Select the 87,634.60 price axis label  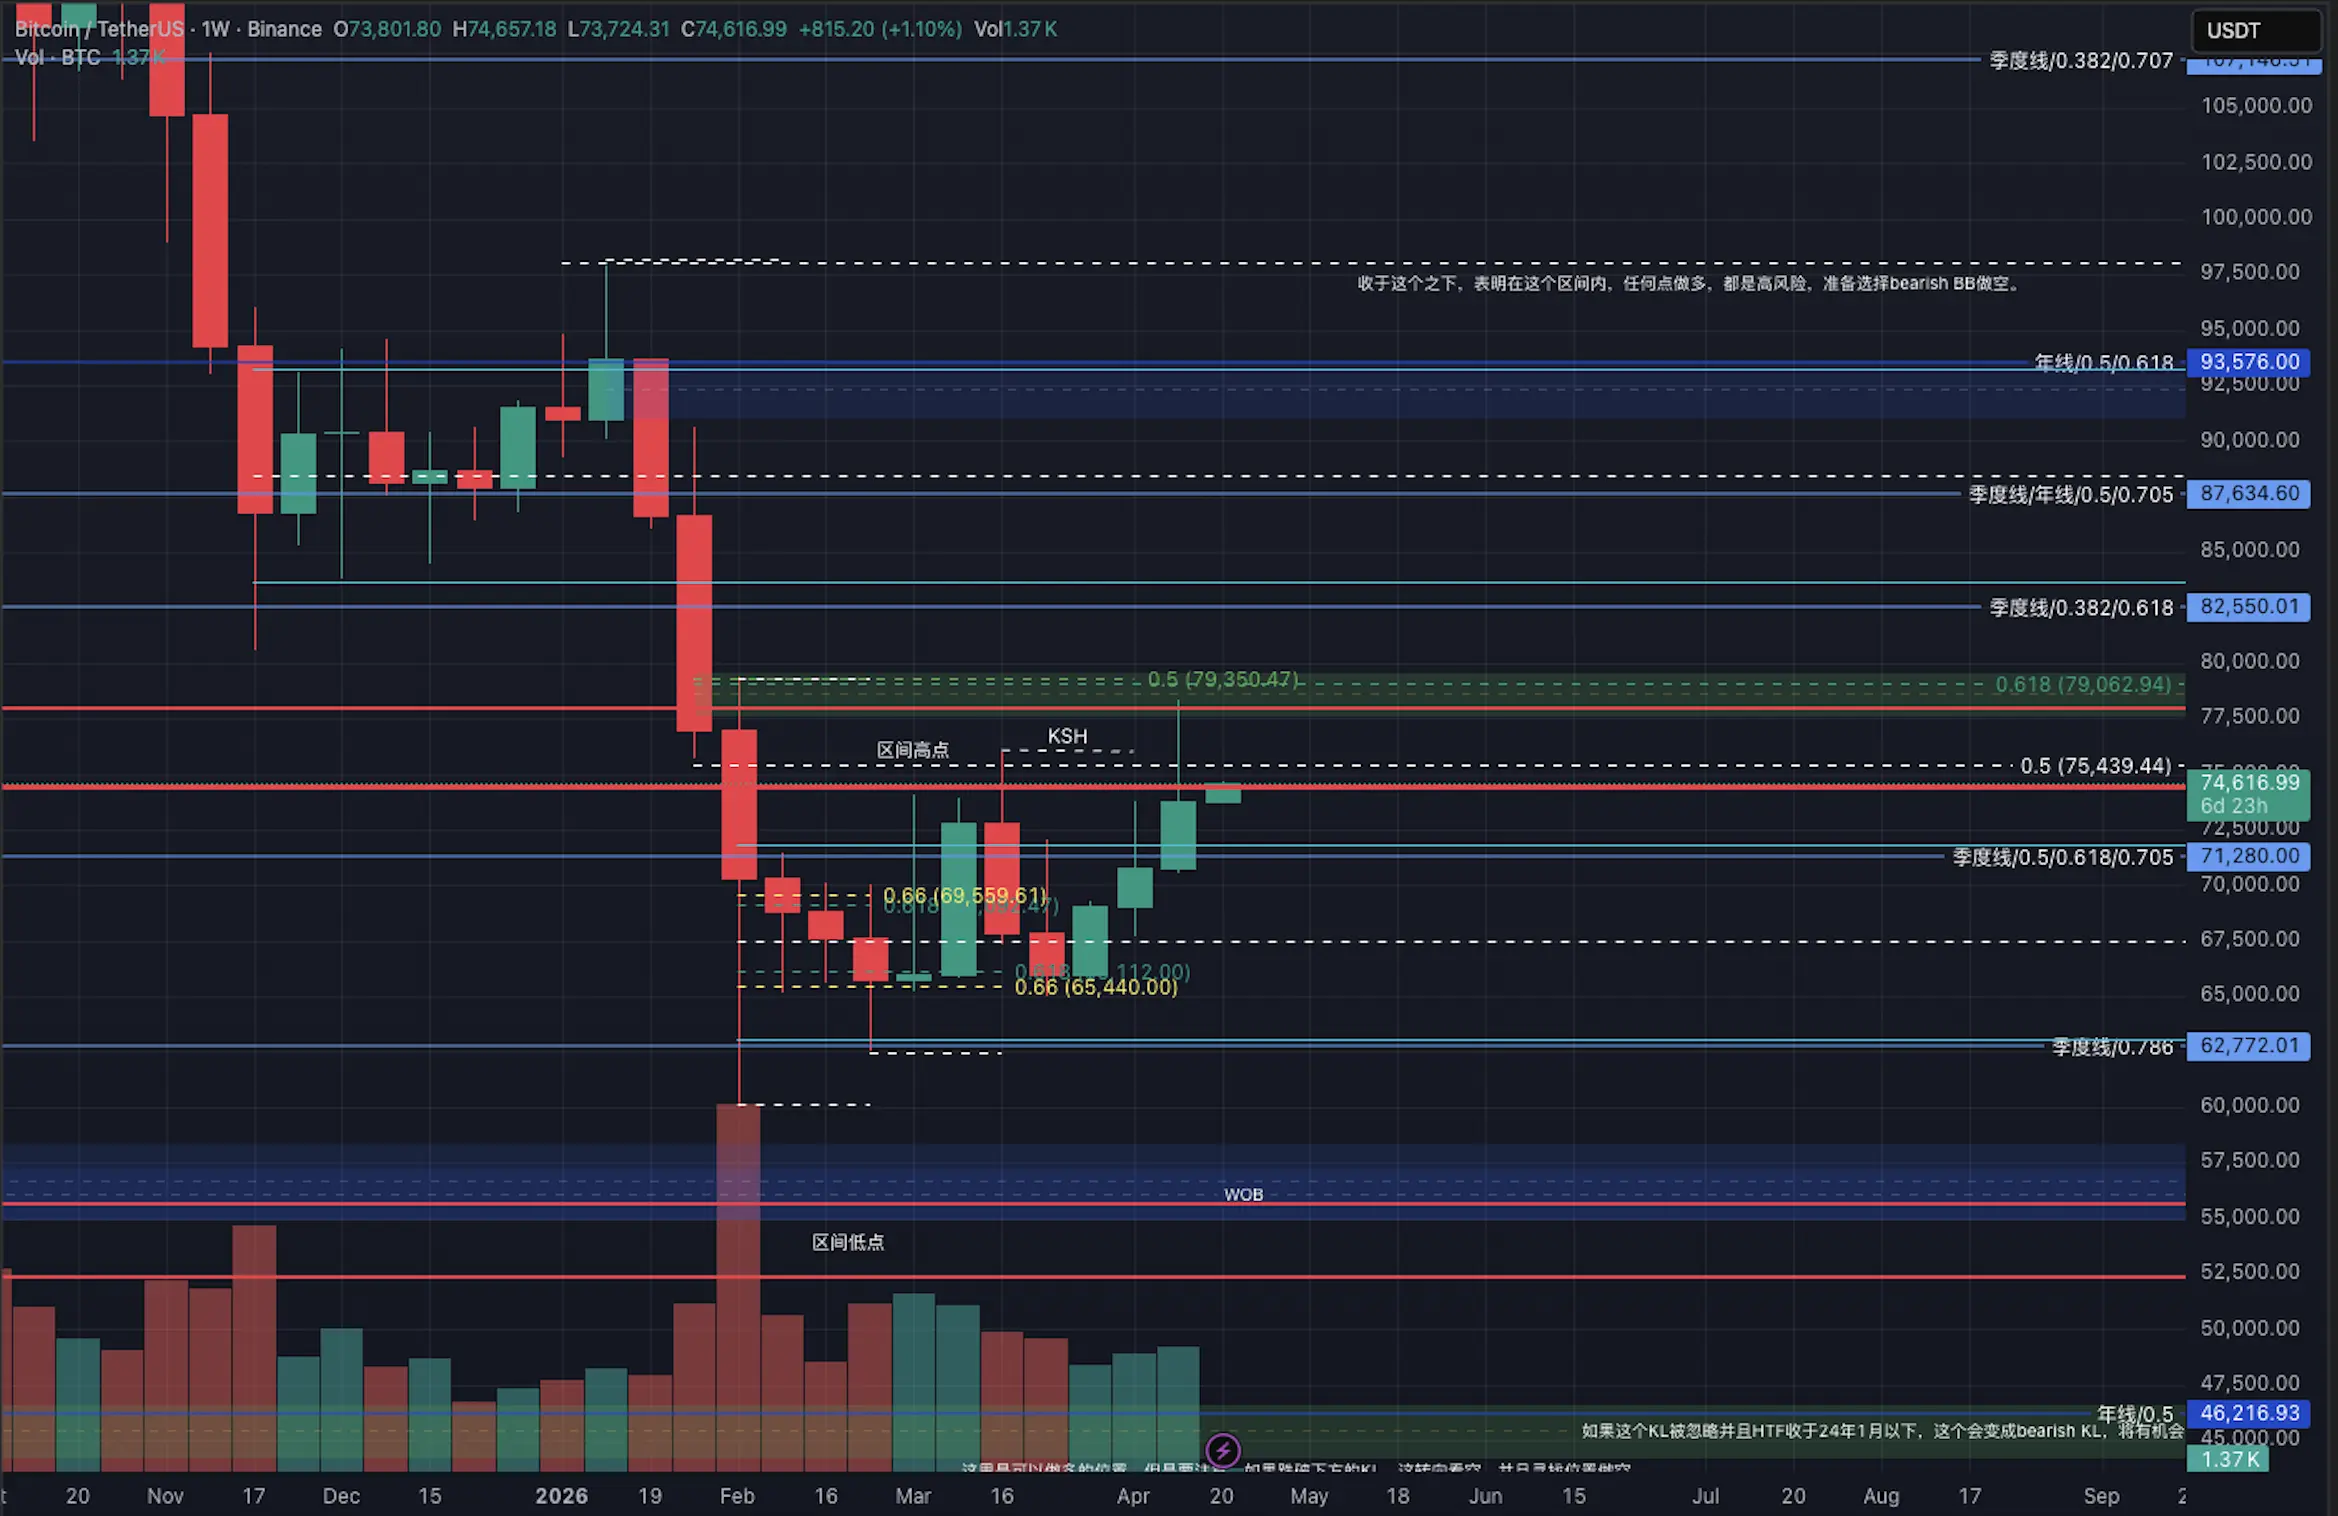point(2248,493)
